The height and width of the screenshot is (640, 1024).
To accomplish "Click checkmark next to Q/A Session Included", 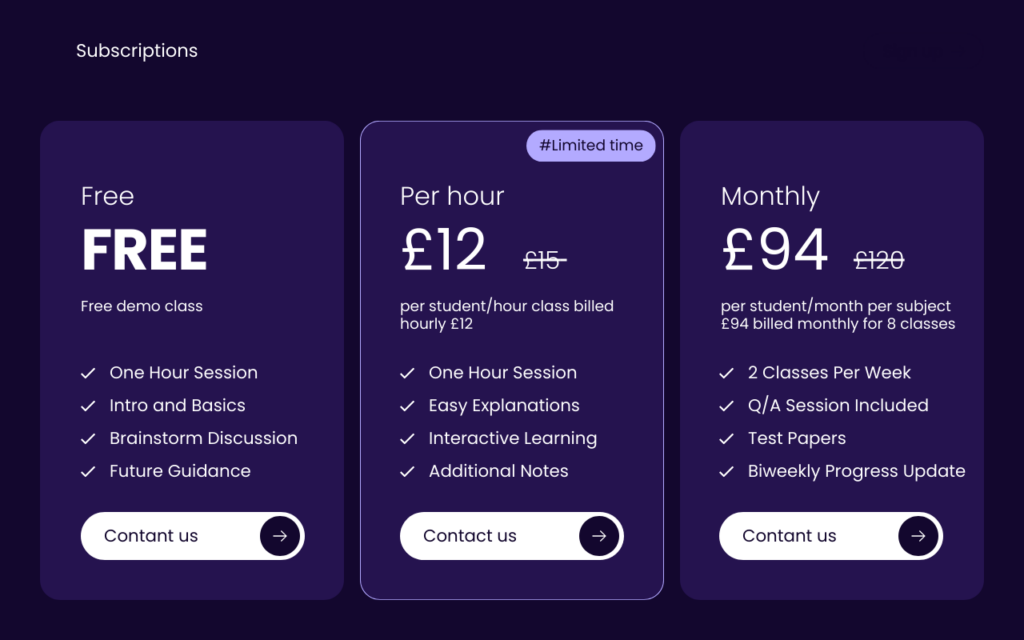I will point(726,406).
